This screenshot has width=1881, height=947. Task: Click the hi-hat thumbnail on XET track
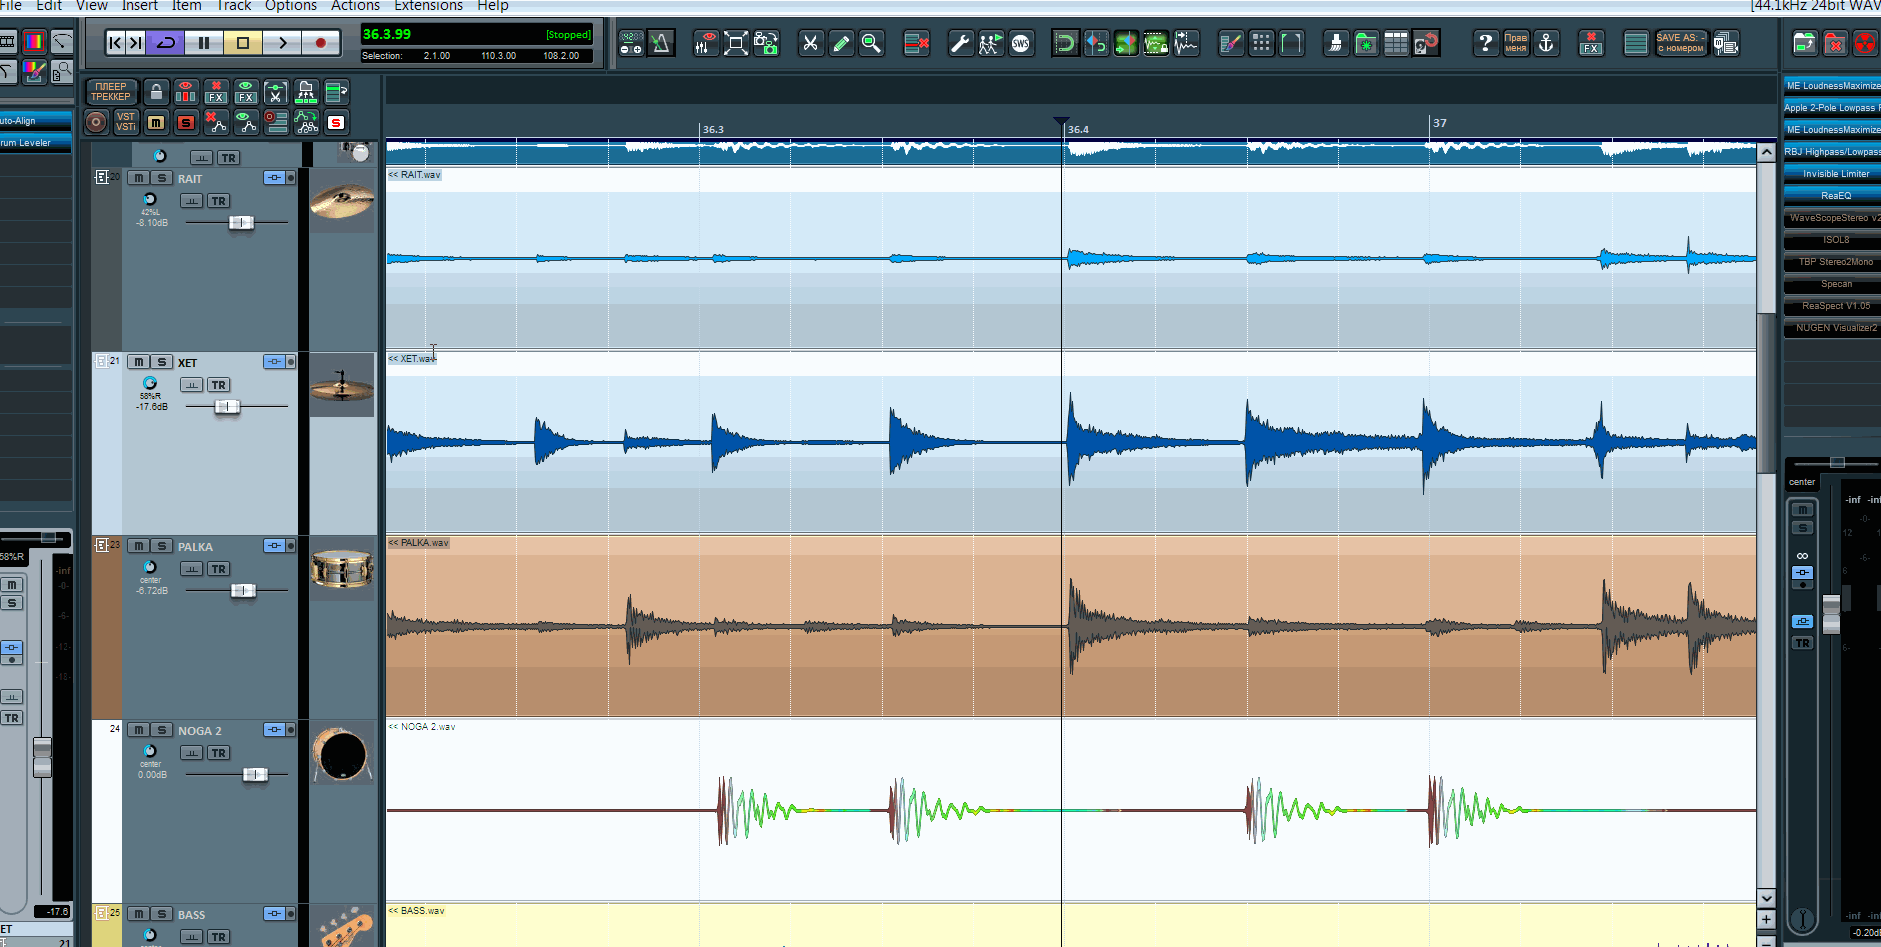click(x=341, y=385)
